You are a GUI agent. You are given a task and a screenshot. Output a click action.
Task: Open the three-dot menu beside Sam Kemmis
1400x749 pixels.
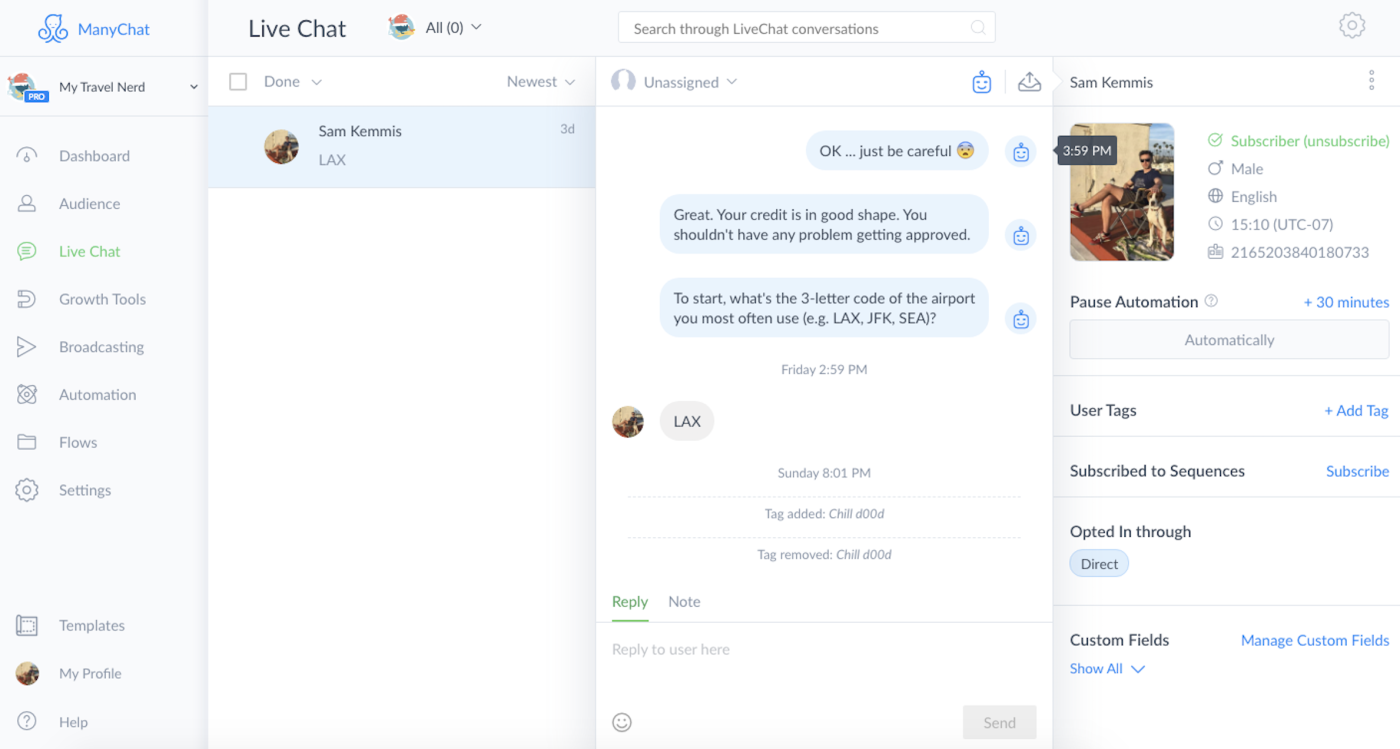[x=1371, y=81]
